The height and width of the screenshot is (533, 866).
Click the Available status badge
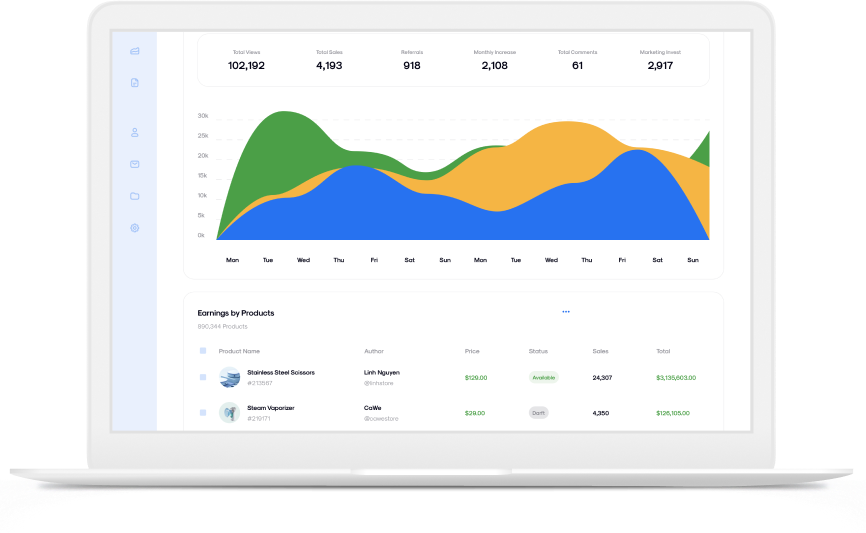click(x=544, y=378)
